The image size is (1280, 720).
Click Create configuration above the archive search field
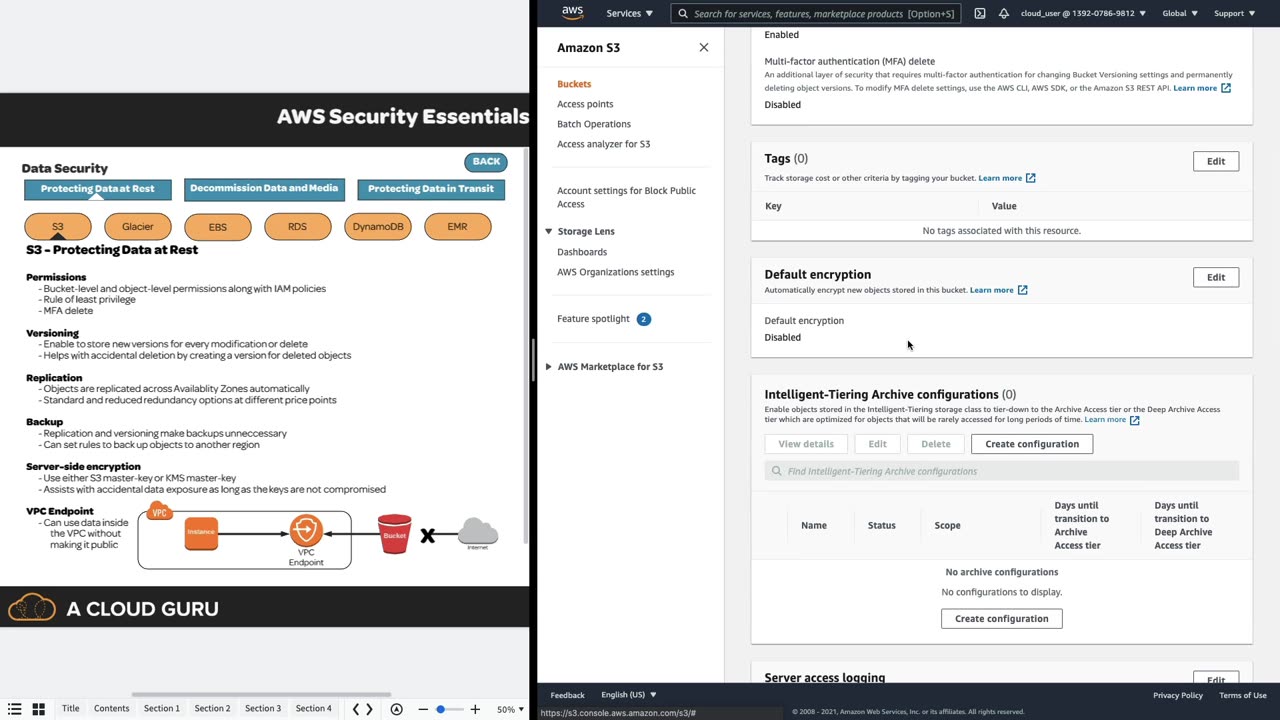[x=1032, y=444]
